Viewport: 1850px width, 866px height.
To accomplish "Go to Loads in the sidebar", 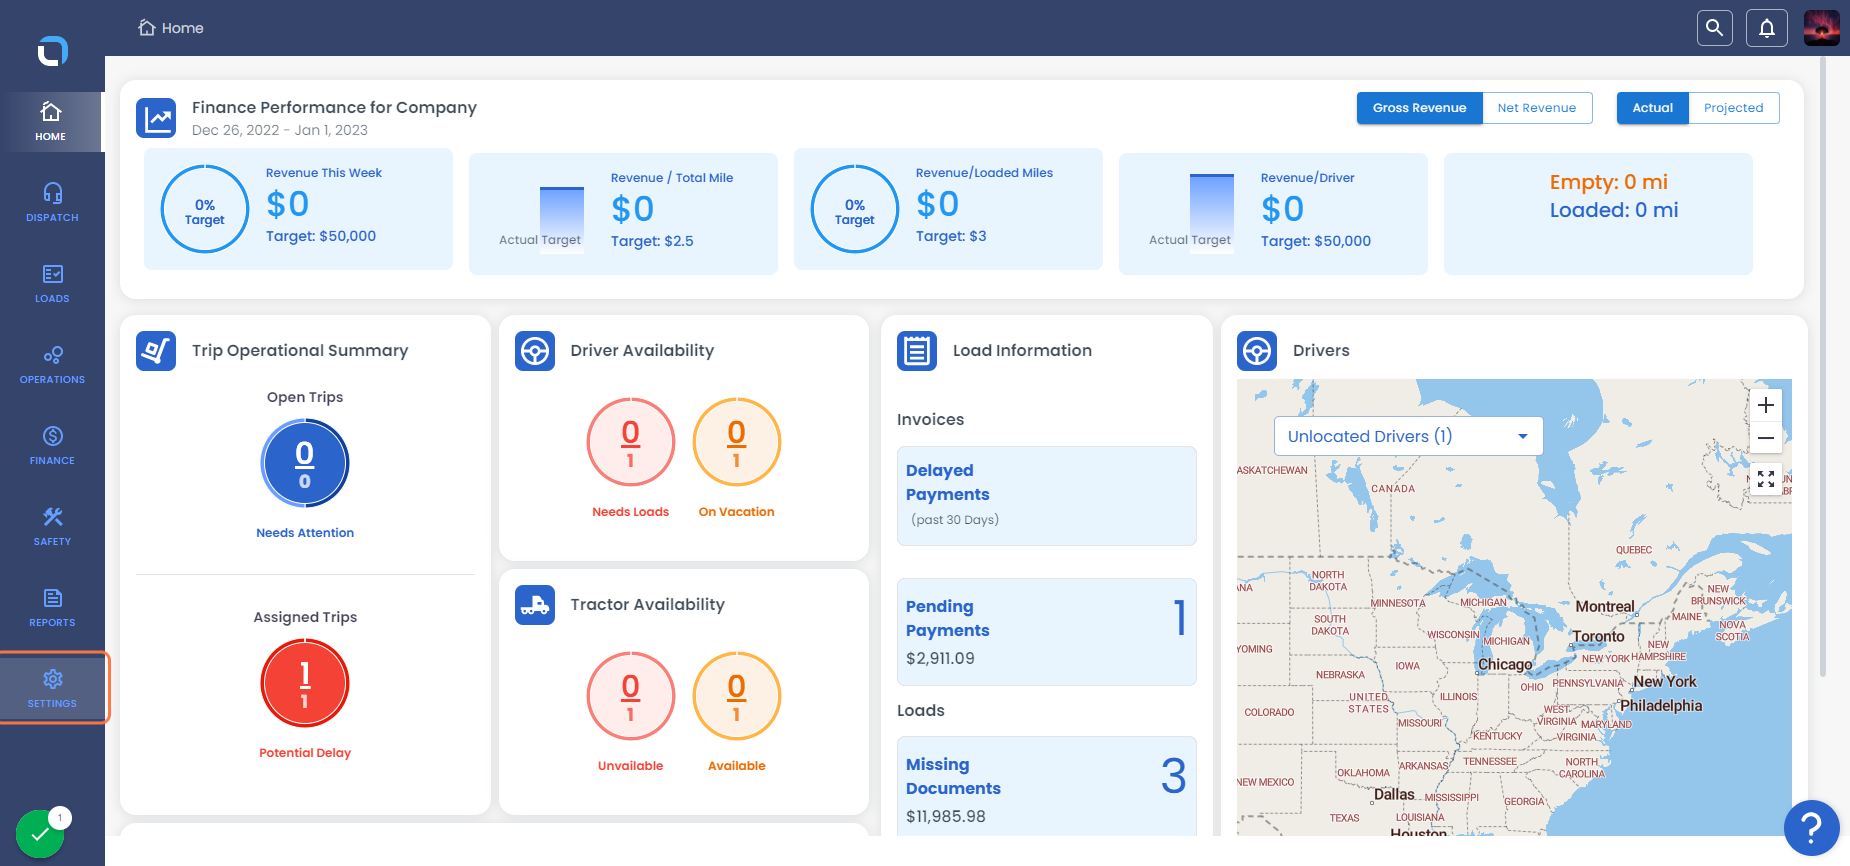I will coord(52,283).
